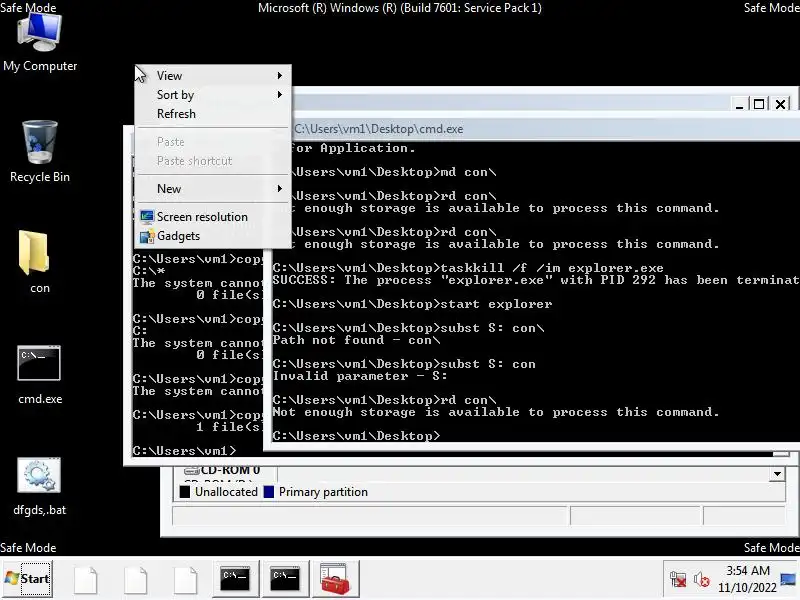Image resolution: width=800 pixels, height=600 pixels.
Task: Click the Start button
Action: 27,579
